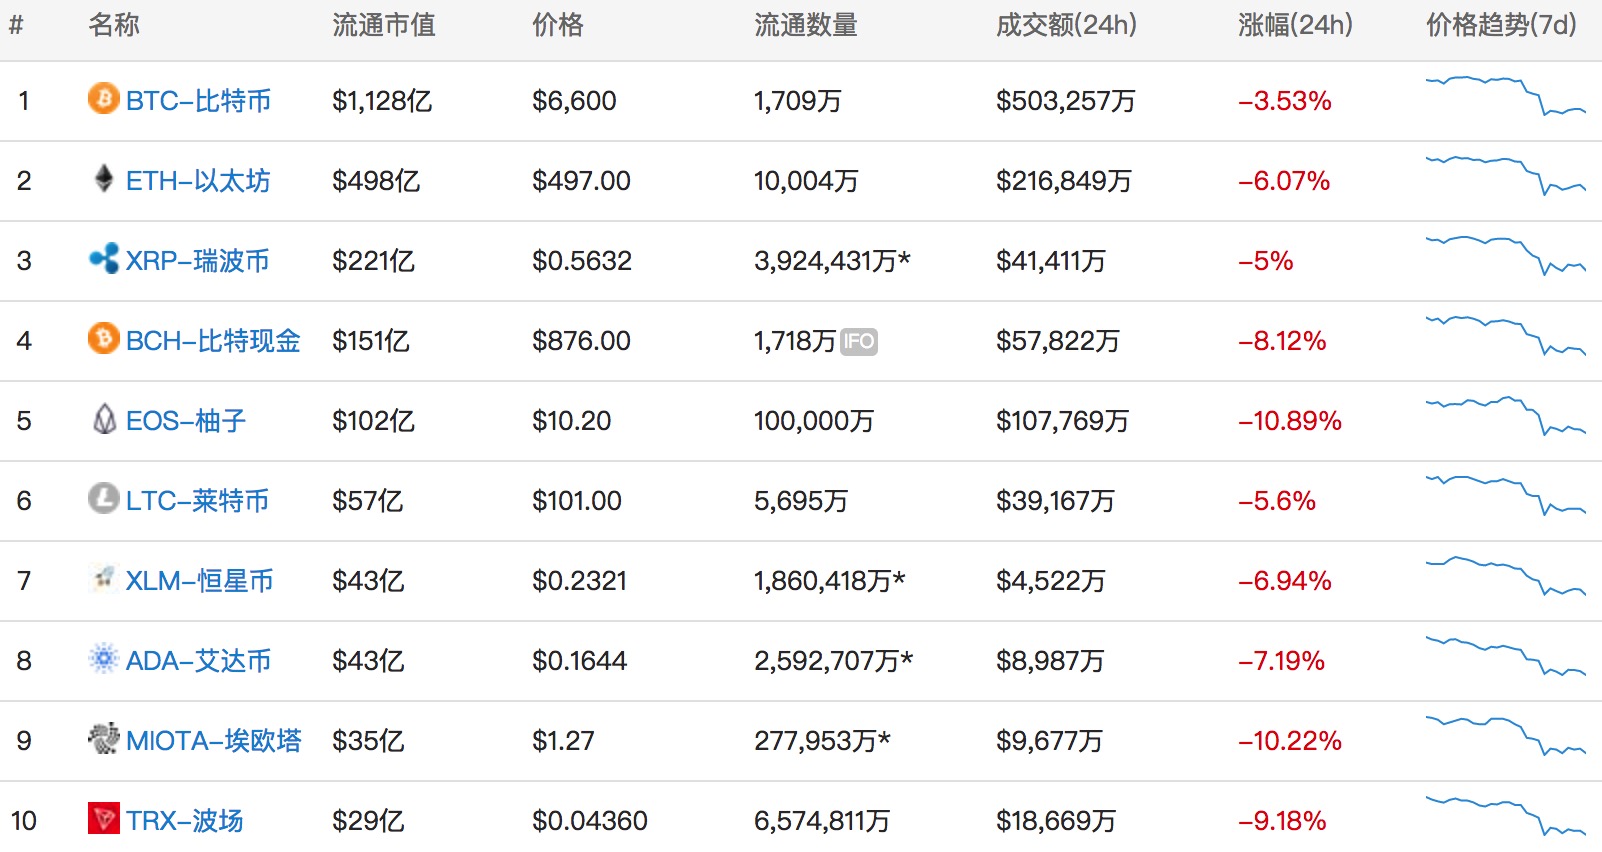
Task: Click EOS price $10.20
Action: pyautogui.click(x=571, y=421)
